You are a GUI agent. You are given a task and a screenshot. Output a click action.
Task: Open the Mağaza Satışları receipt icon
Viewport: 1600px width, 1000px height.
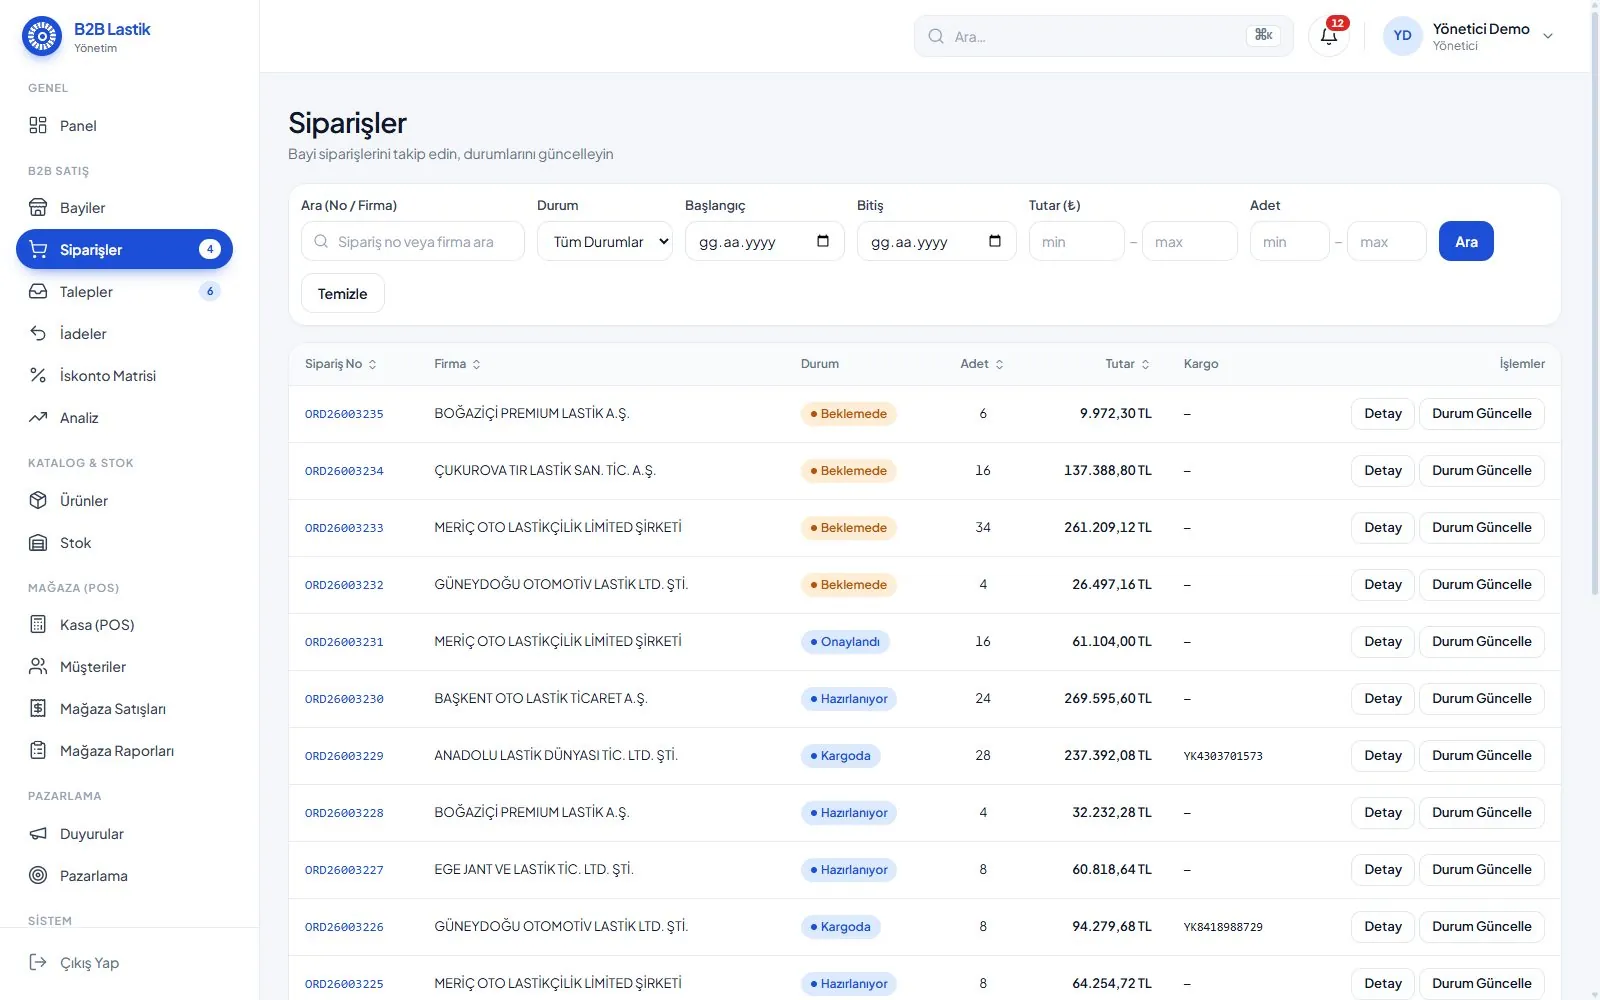[x=38, y=708]
